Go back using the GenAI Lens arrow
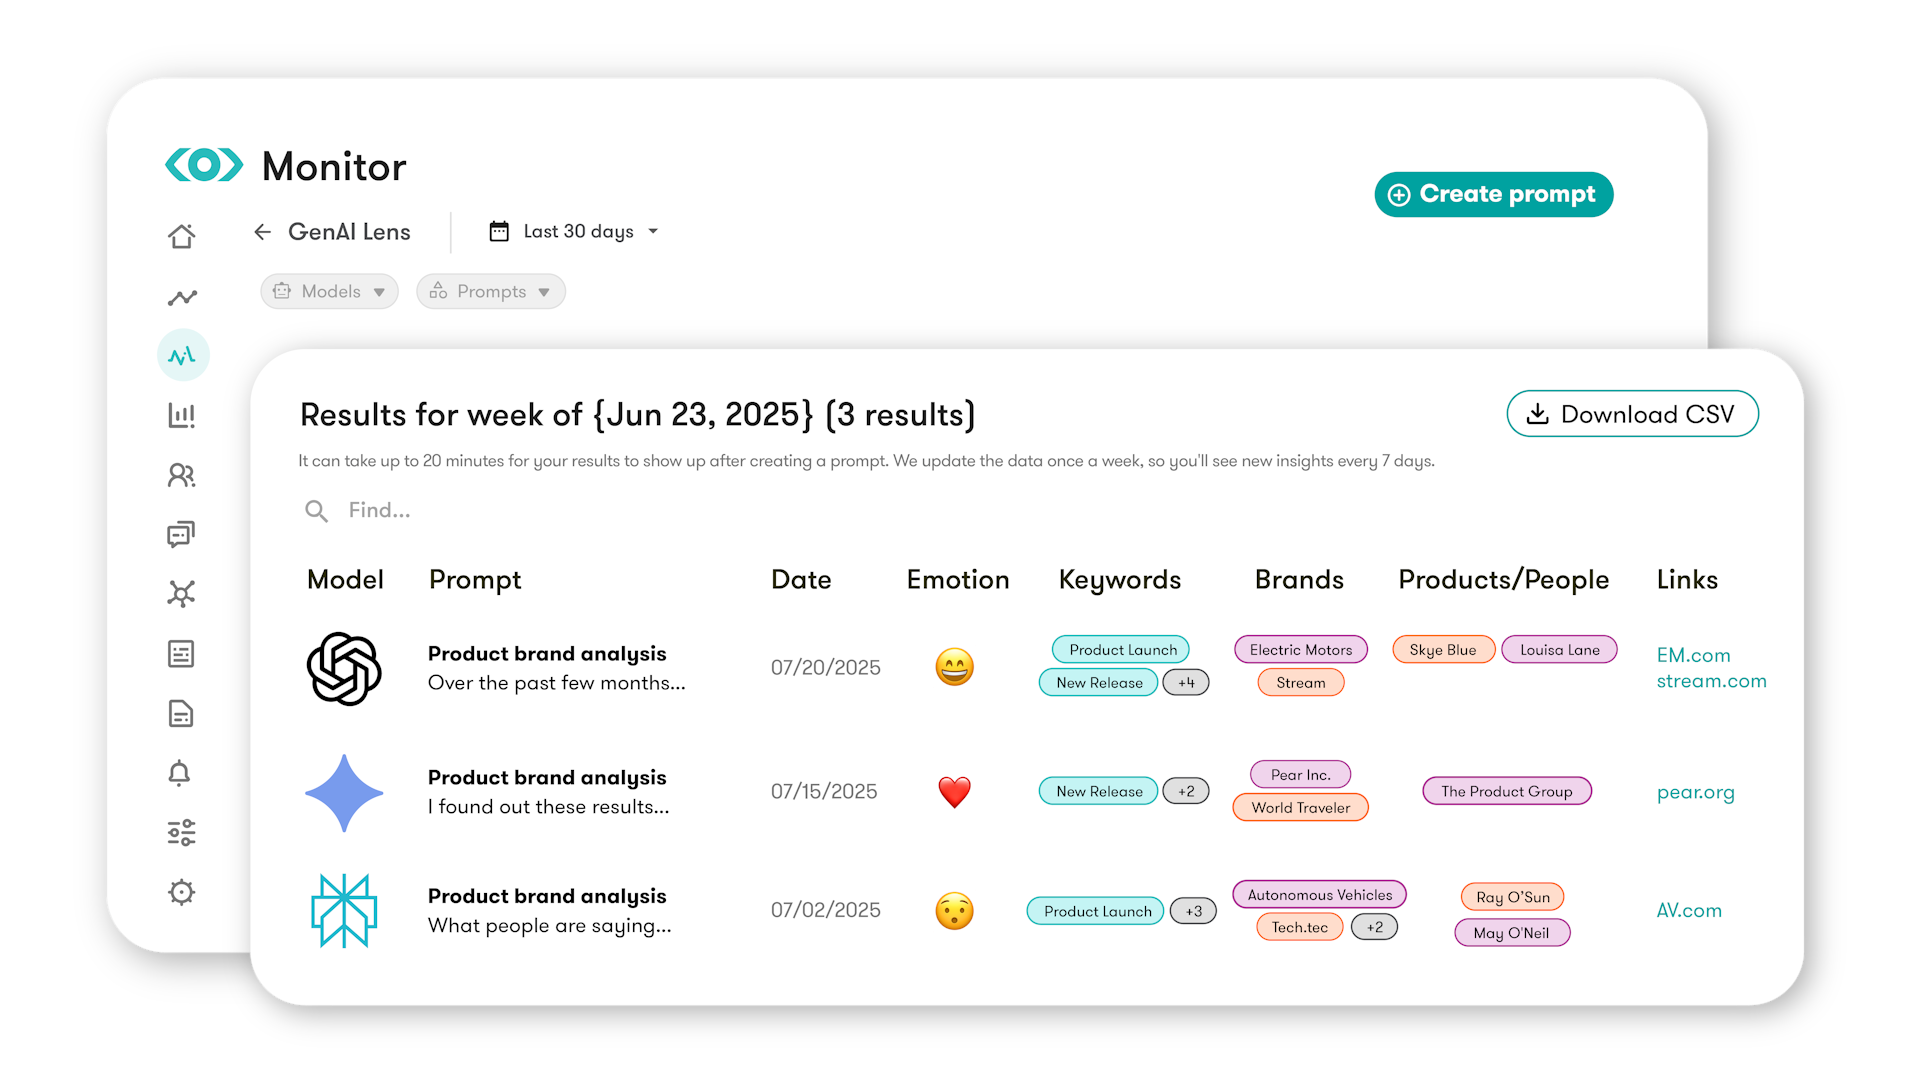The image size is (1920, 1080). pyautogui.click(x=263, y=232)
